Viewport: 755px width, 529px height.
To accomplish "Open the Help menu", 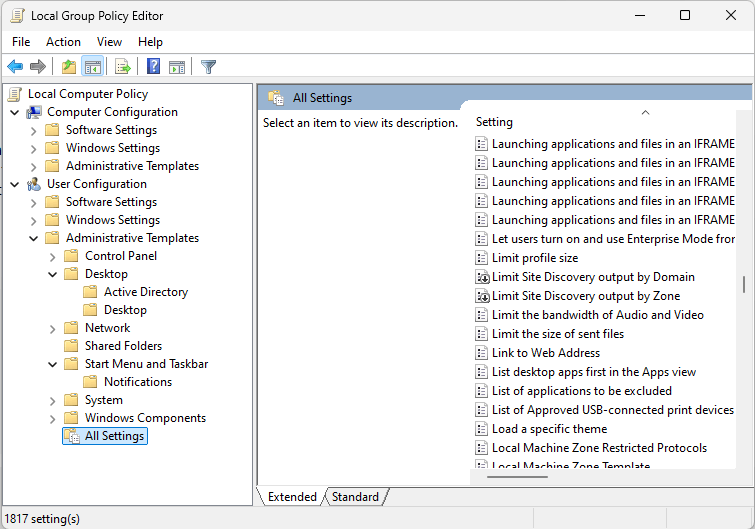I will [x=150, y=42].
